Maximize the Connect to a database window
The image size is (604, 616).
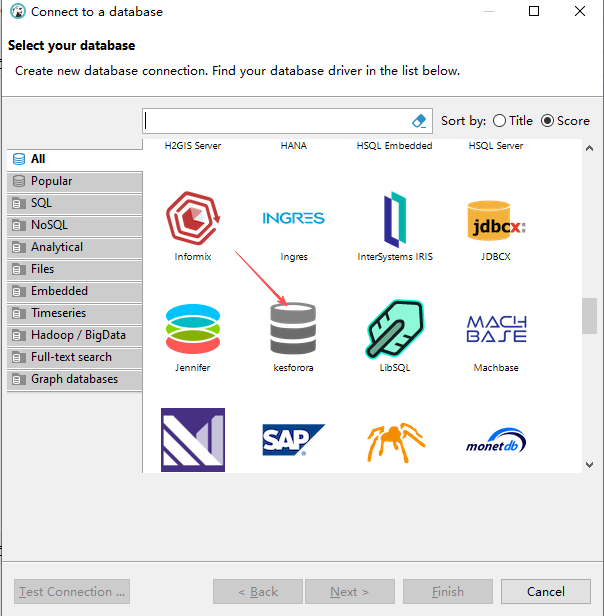click(534, 11)
